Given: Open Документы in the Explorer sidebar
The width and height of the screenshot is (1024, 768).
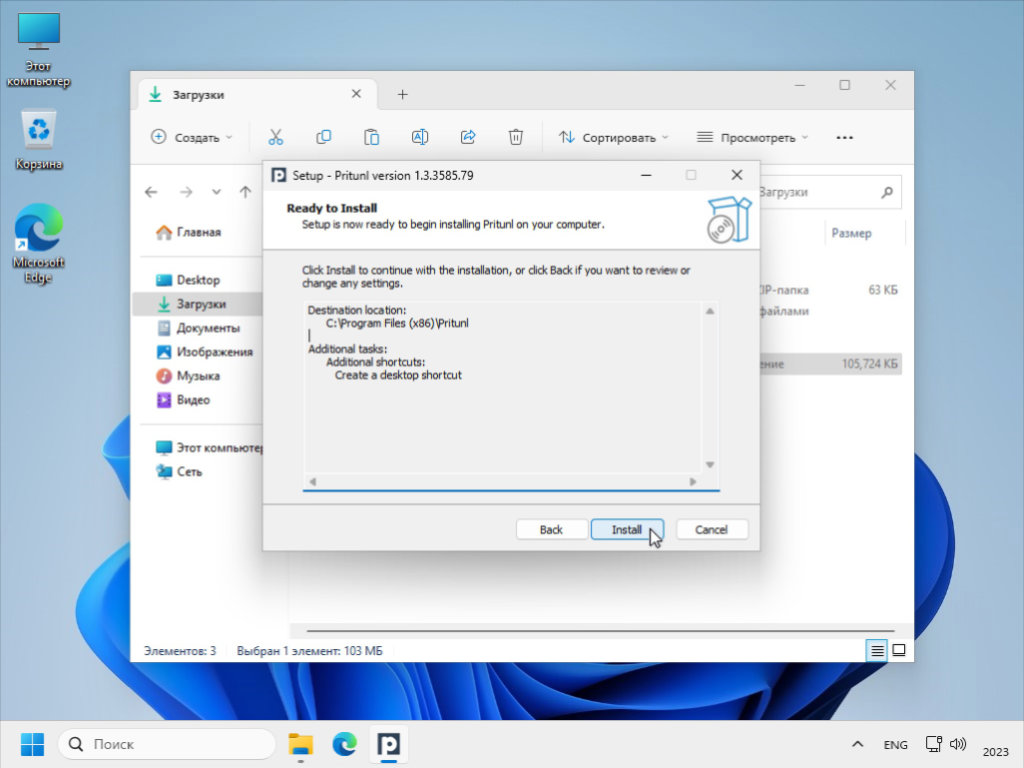Looking at the screenshot, I should 199,328.
